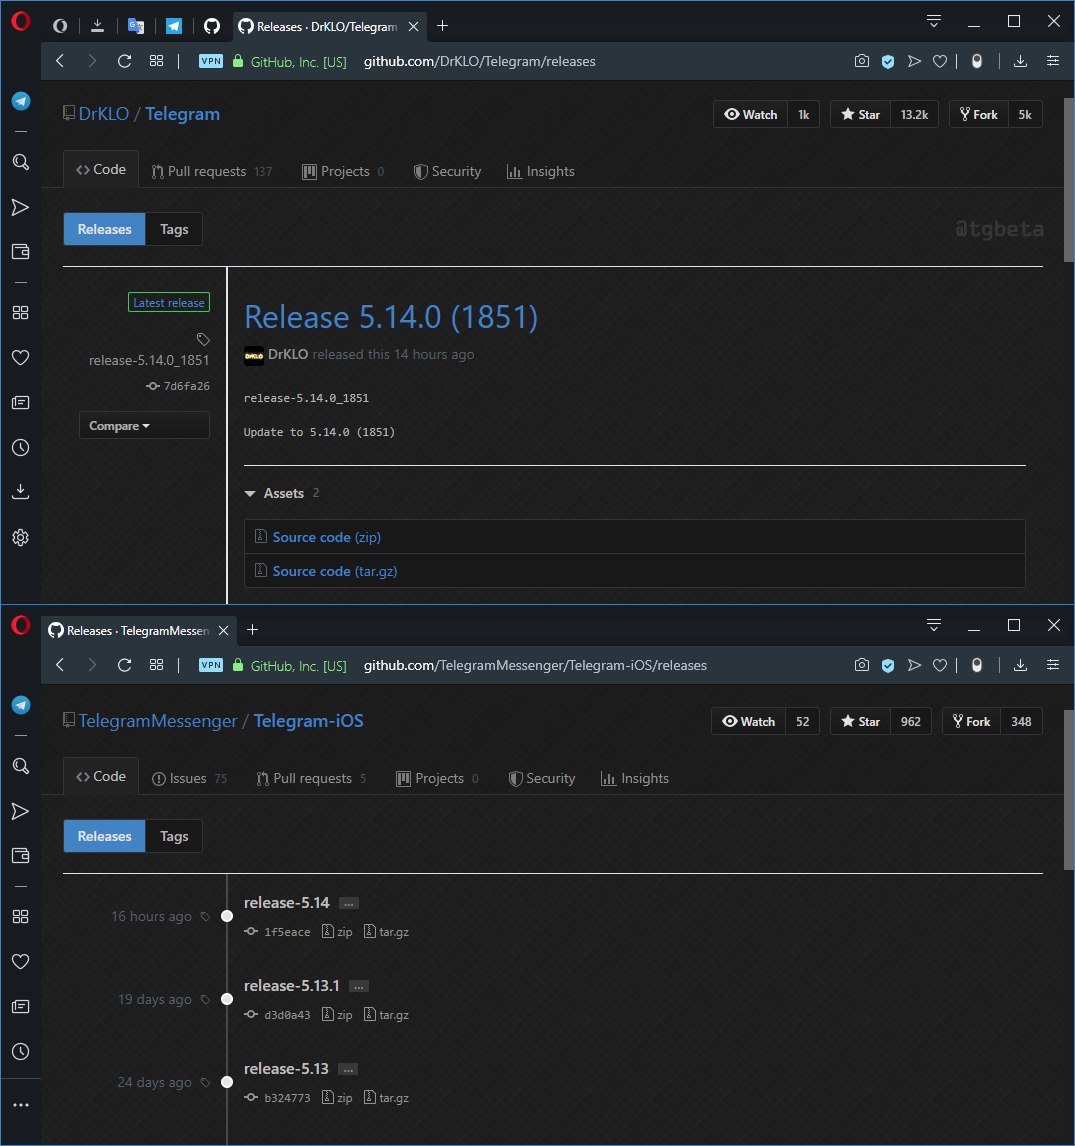Viewport: 1075px width, 1146px height.
Task: Watch the Telegram-iOS repository
Action: [x=748, y=722]
